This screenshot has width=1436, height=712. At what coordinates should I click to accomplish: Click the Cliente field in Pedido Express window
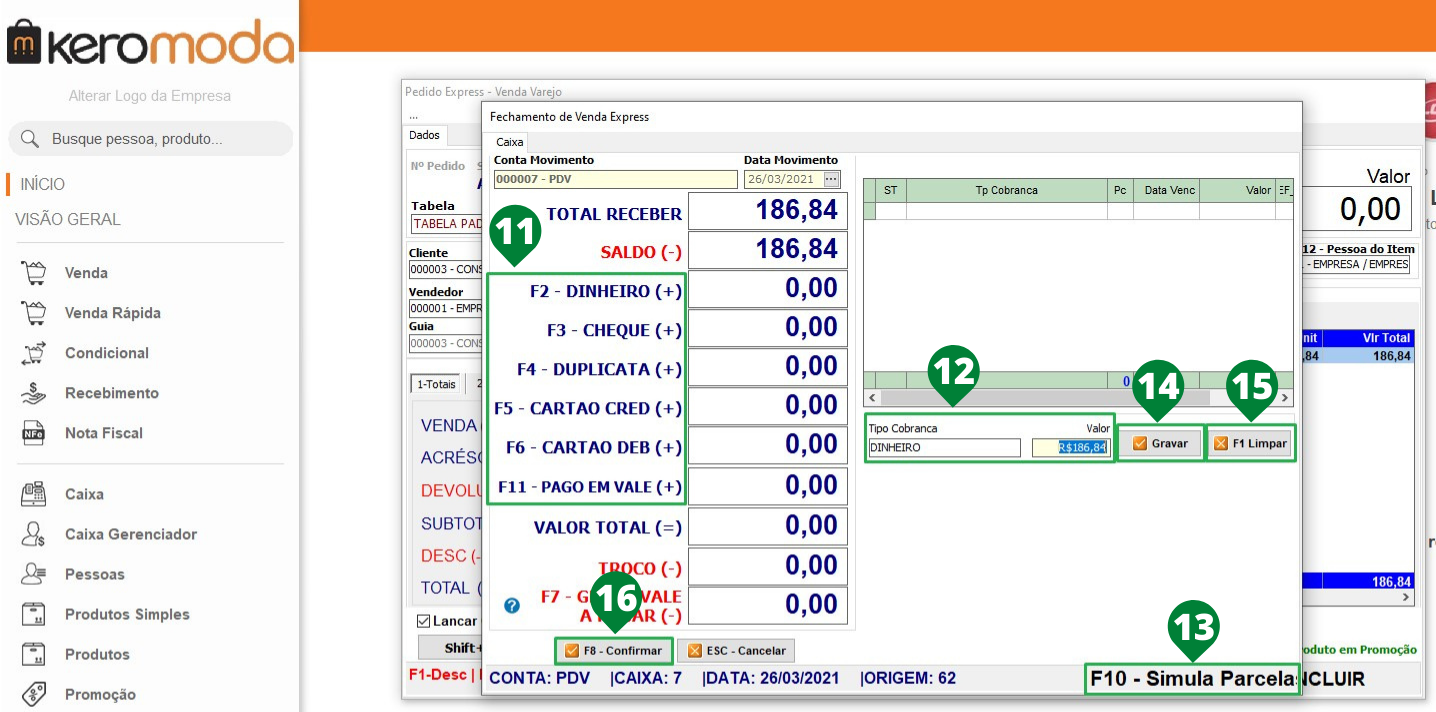(447, 270)
